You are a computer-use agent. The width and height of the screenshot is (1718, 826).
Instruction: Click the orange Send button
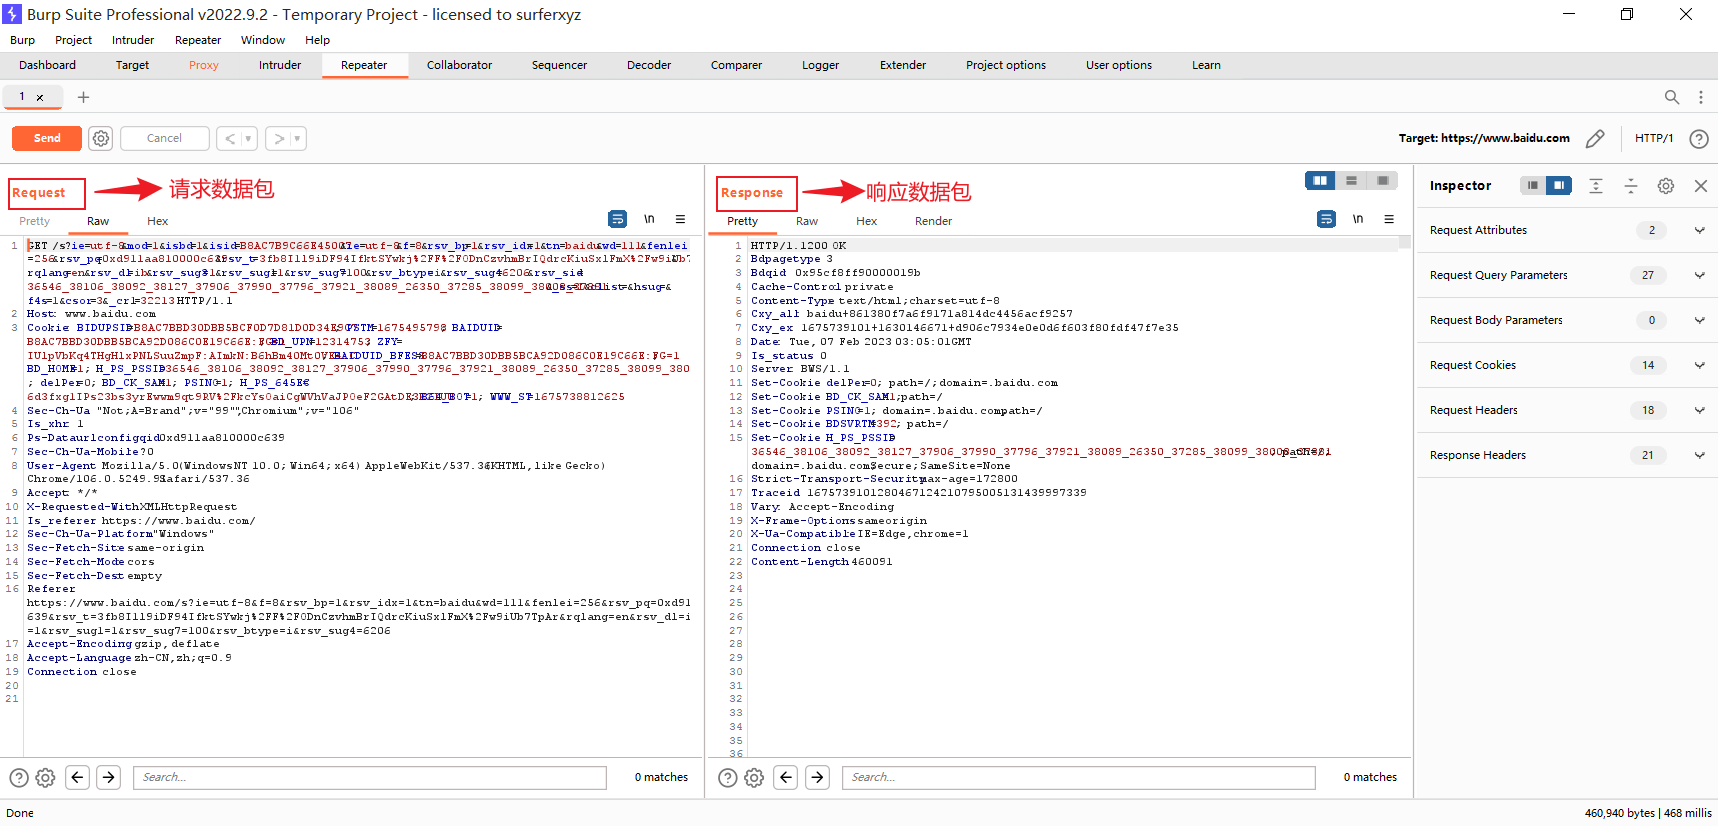click(x=47, y=138)
